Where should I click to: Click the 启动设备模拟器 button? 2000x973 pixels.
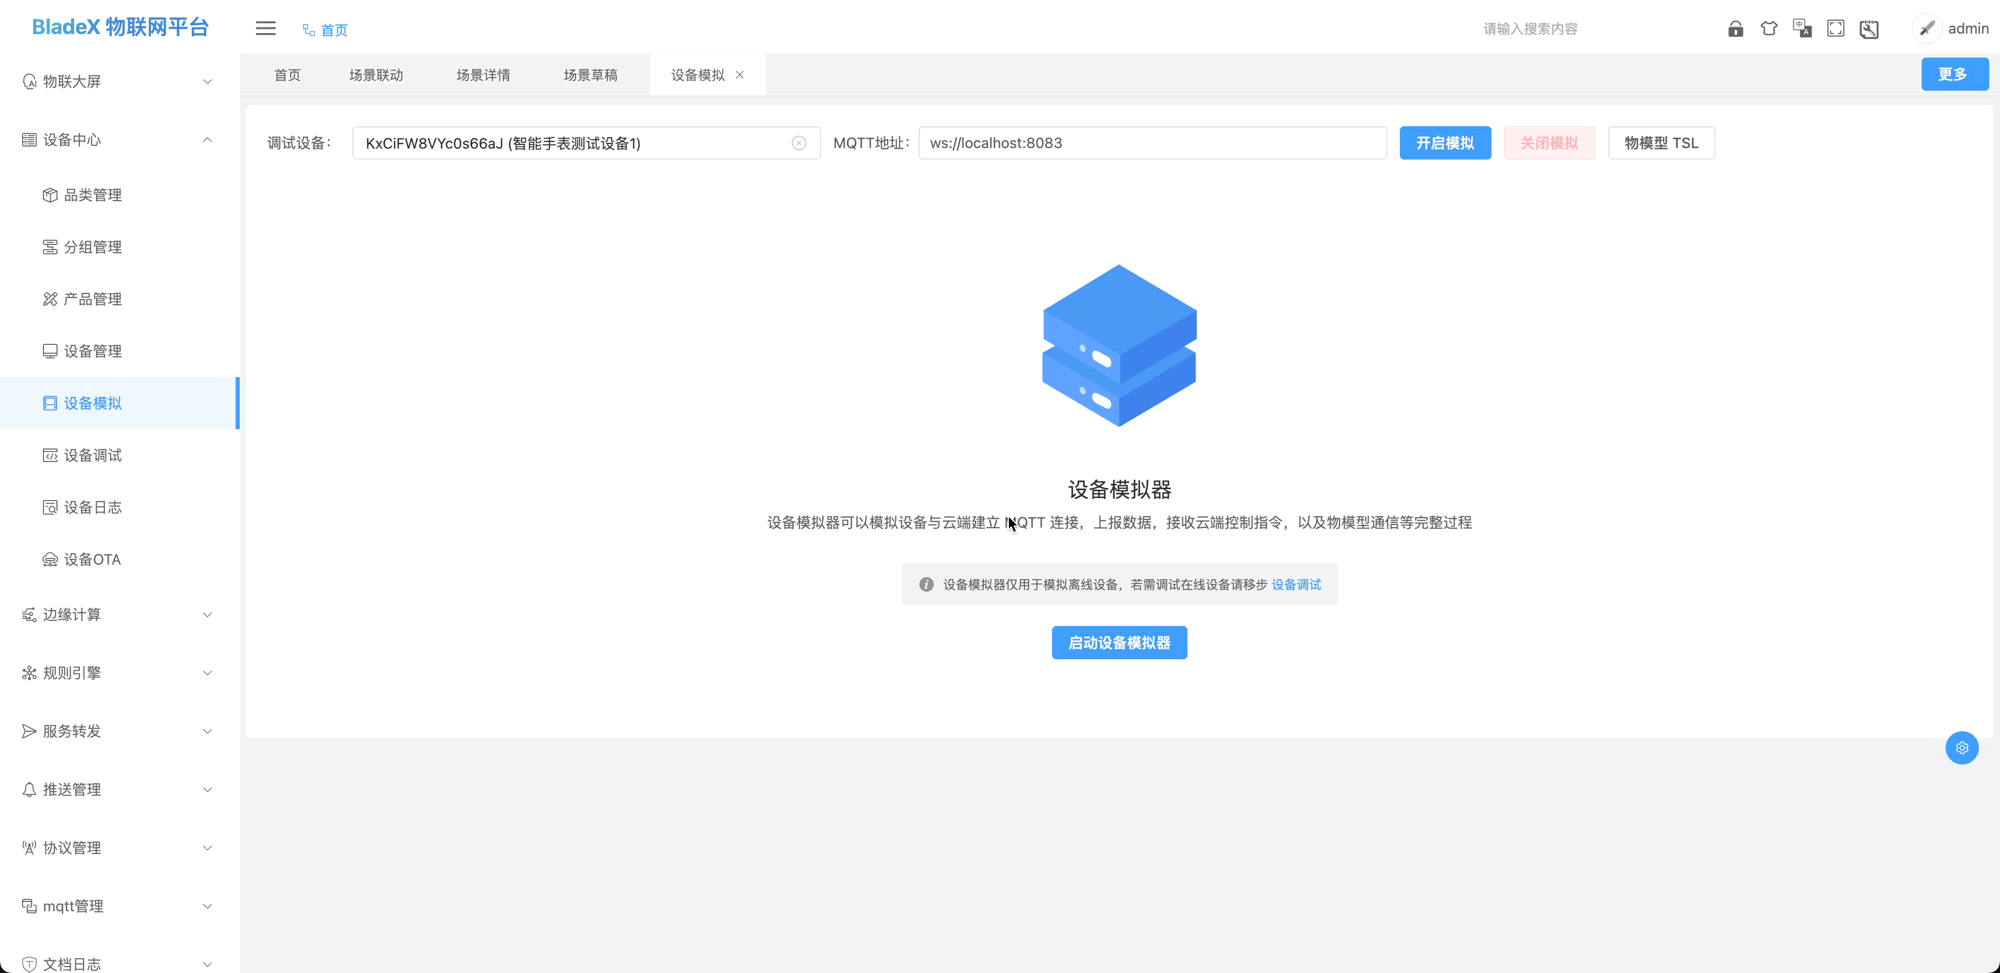[x=1119, y=642]
